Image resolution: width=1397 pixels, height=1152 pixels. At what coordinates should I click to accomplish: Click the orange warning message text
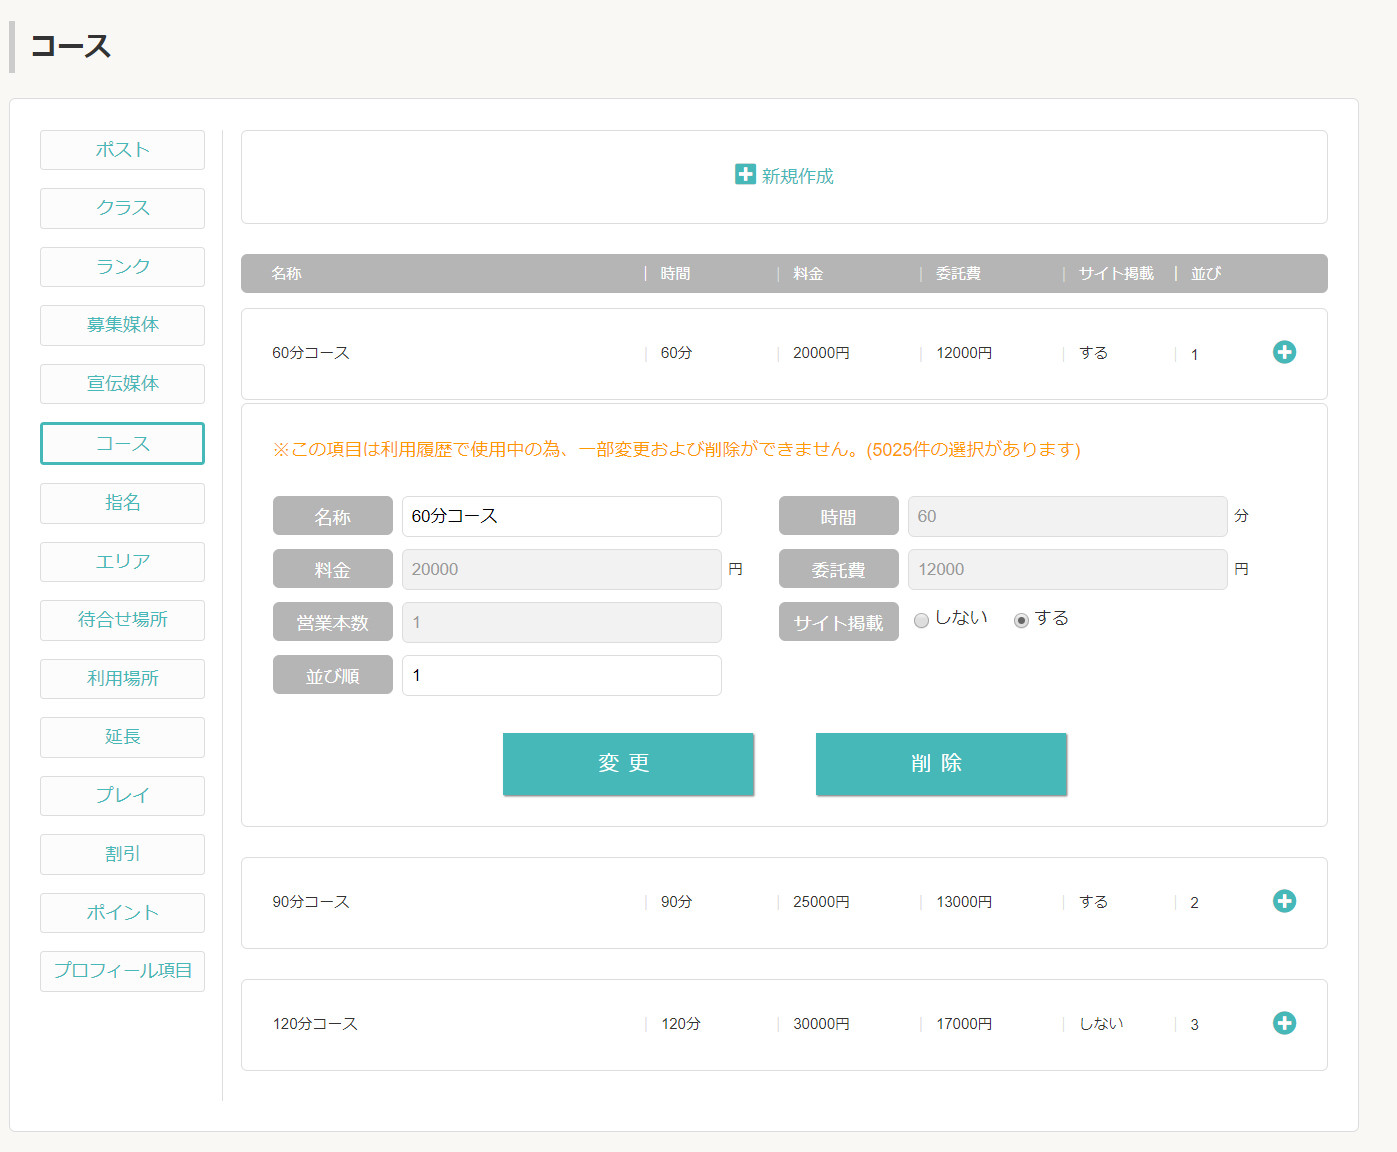pyautogui.click(x=676, y=449)
